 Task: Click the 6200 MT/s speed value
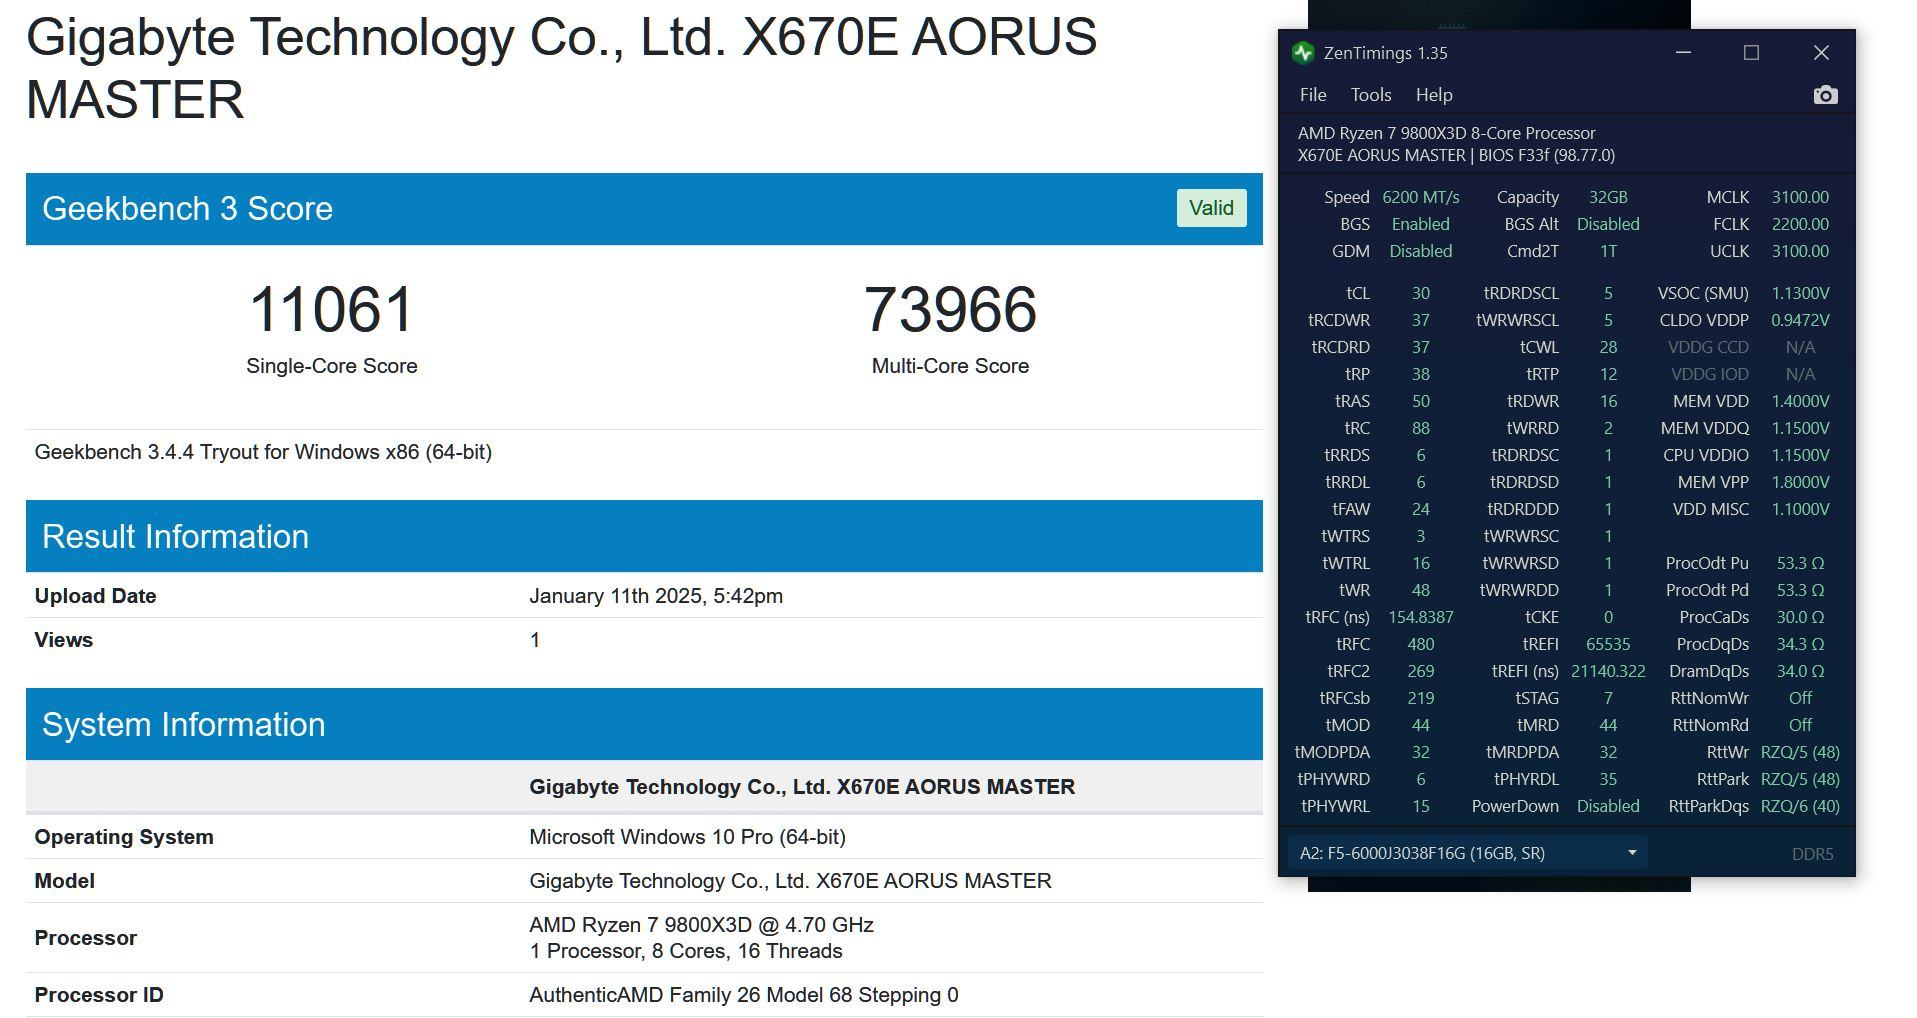pos(1420,197)
